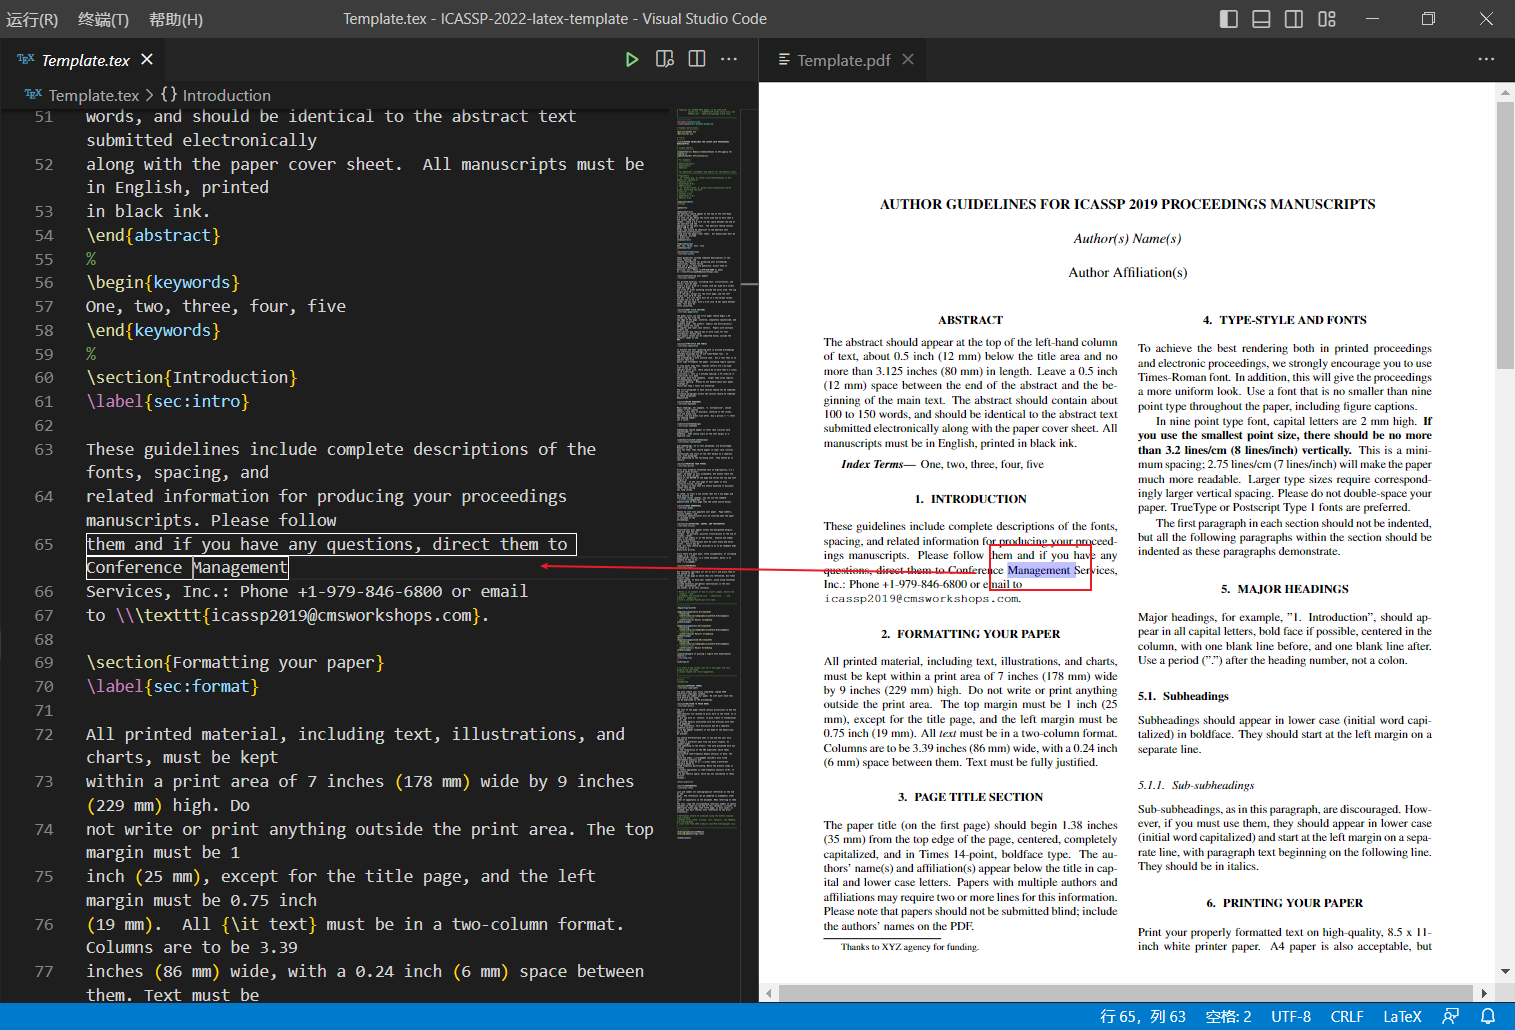Image resolution: width=1515 pixels, height=1030 pixels.
Task: Close the Template.pdf tab
Action: click(x=908, y=59)
